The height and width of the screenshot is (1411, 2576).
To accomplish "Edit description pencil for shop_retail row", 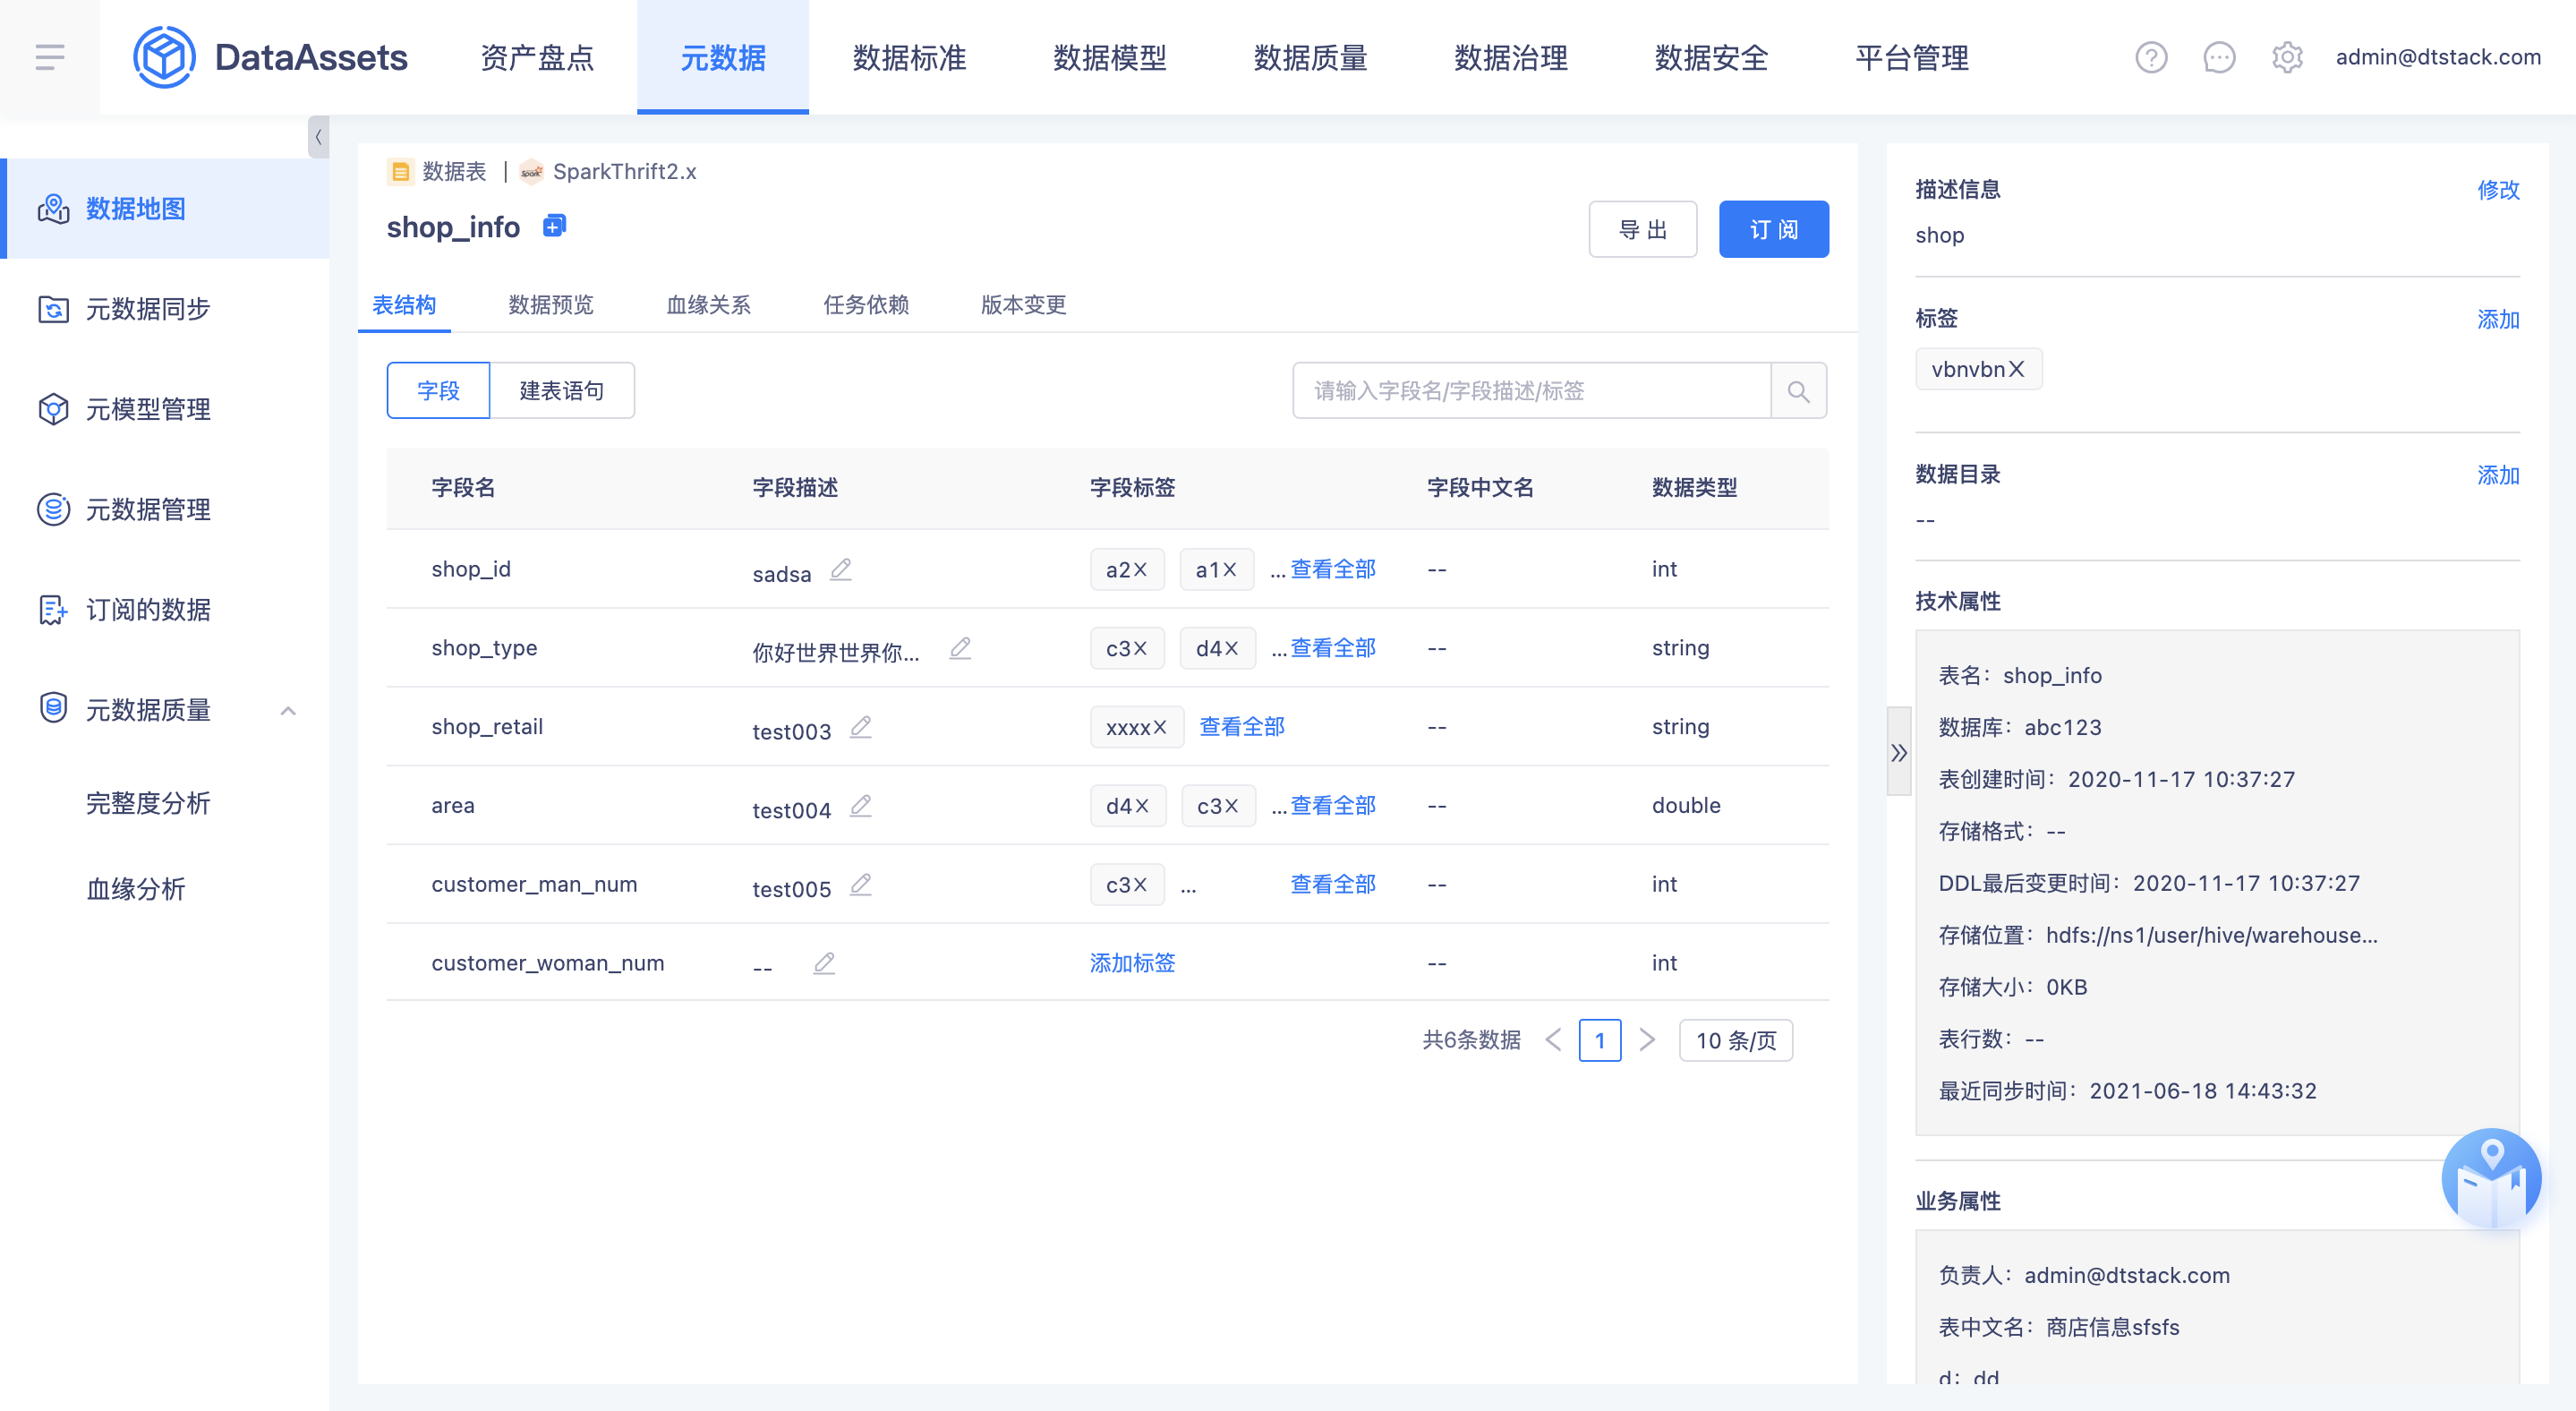I will tap(861, 727).
